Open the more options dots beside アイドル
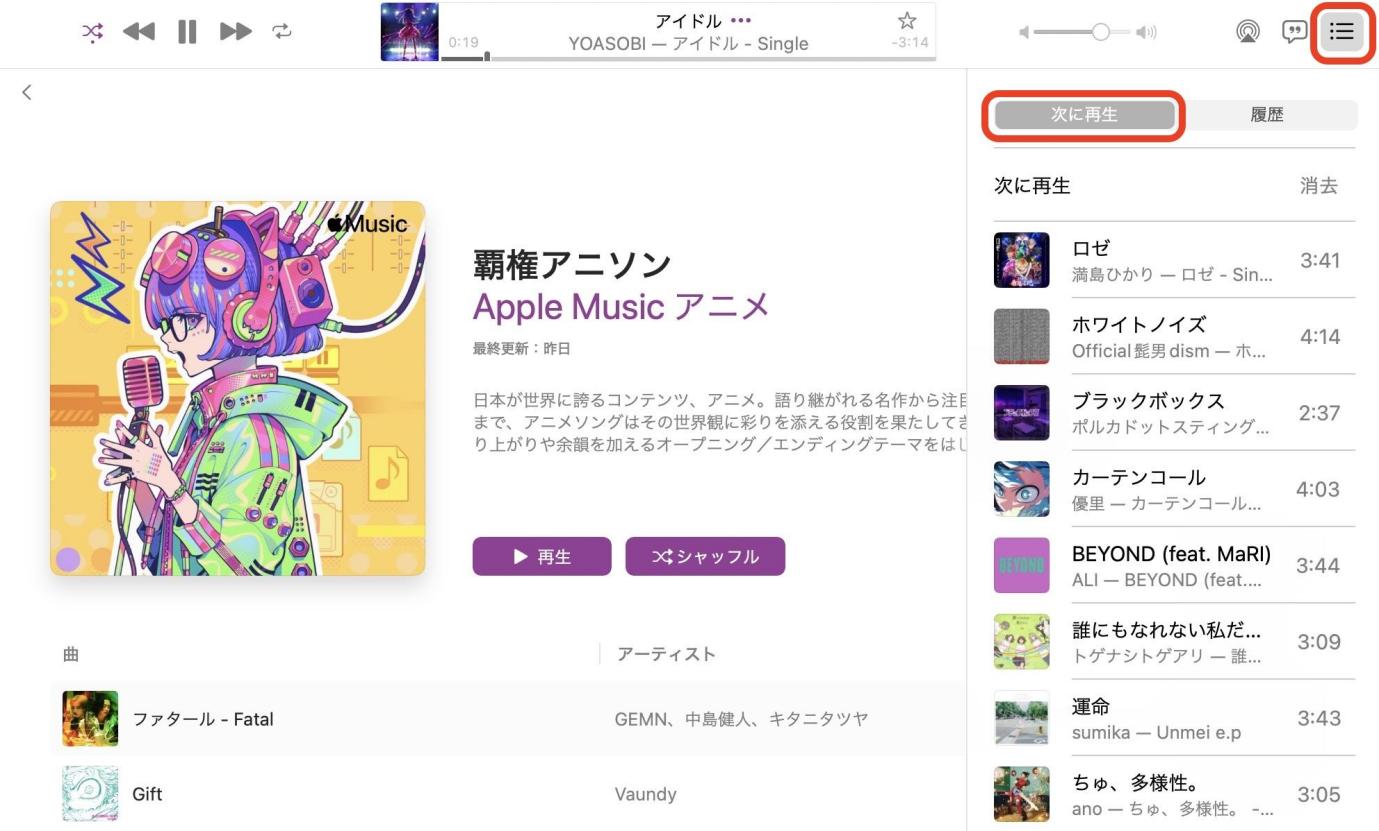This screenshot has height=831, width=1379. pyautogui.click(x=741, y=20)
